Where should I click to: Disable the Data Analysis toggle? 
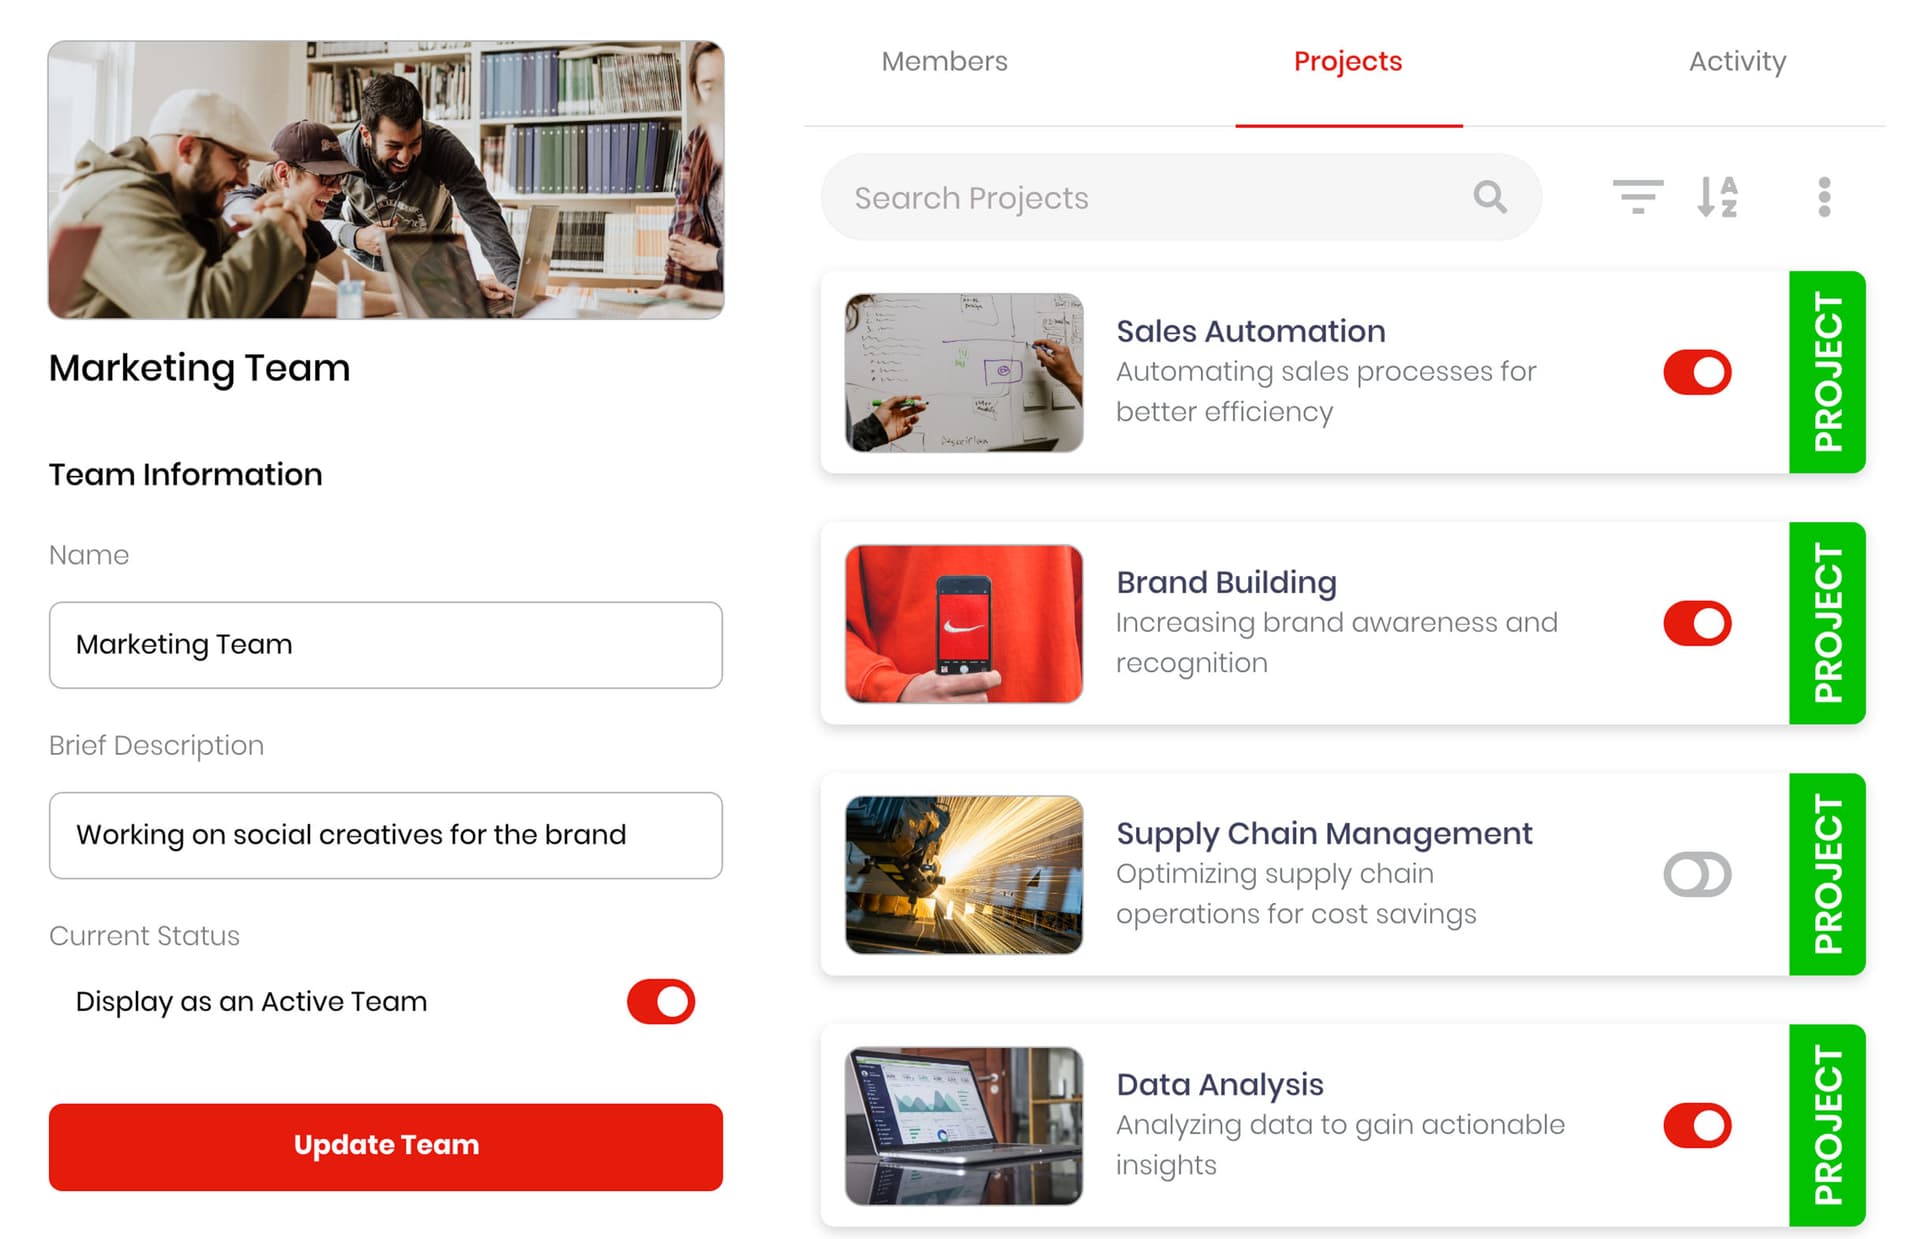[x=1697, y=1125]
